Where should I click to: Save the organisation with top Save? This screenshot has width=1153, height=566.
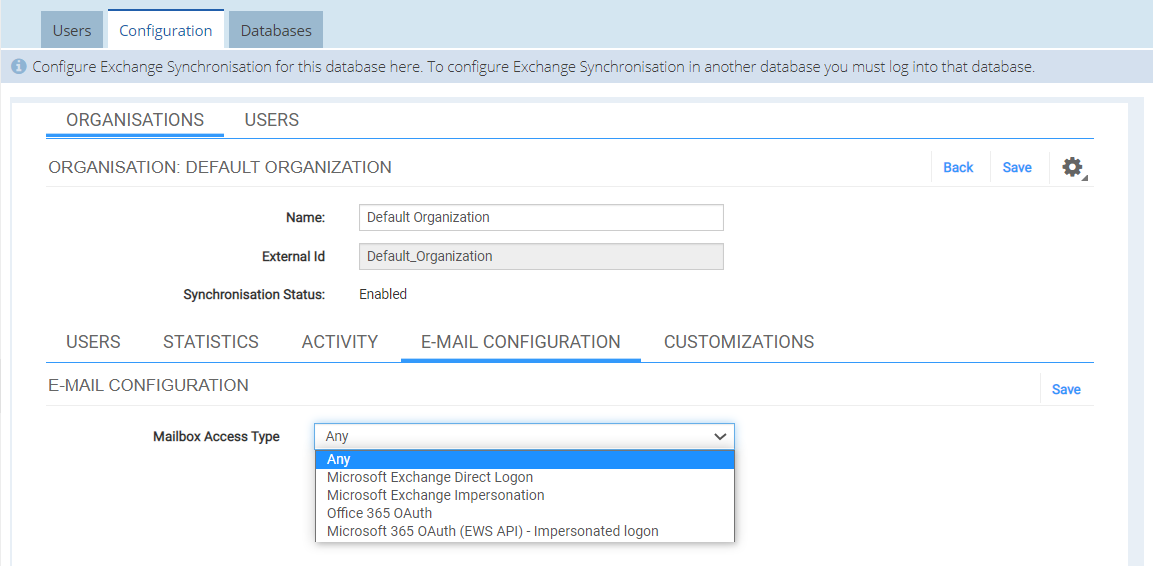click(x=1017, y=168)
